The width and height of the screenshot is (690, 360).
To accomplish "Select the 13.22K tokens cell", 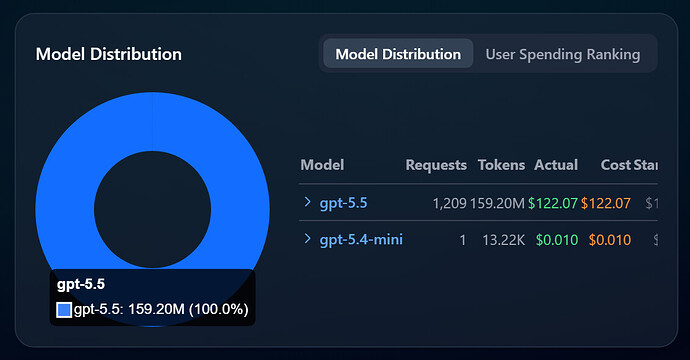I will coord(503,240).
